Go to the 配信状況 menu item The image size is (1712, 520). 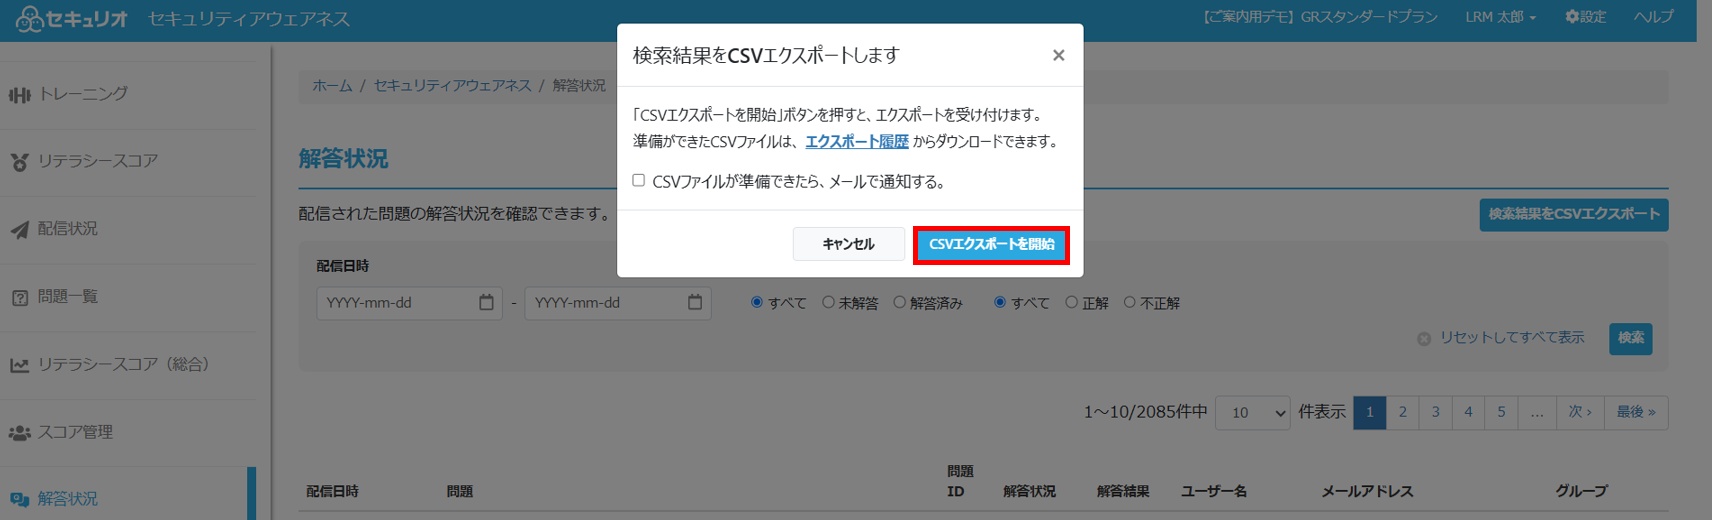[68, 229]
